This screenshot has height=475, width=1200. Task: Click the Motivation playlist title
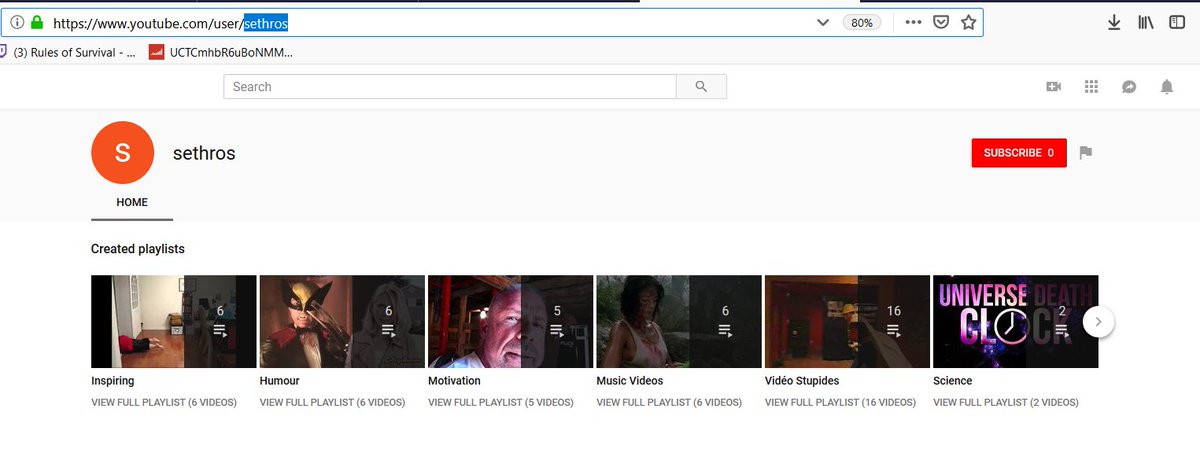(454, 381)
